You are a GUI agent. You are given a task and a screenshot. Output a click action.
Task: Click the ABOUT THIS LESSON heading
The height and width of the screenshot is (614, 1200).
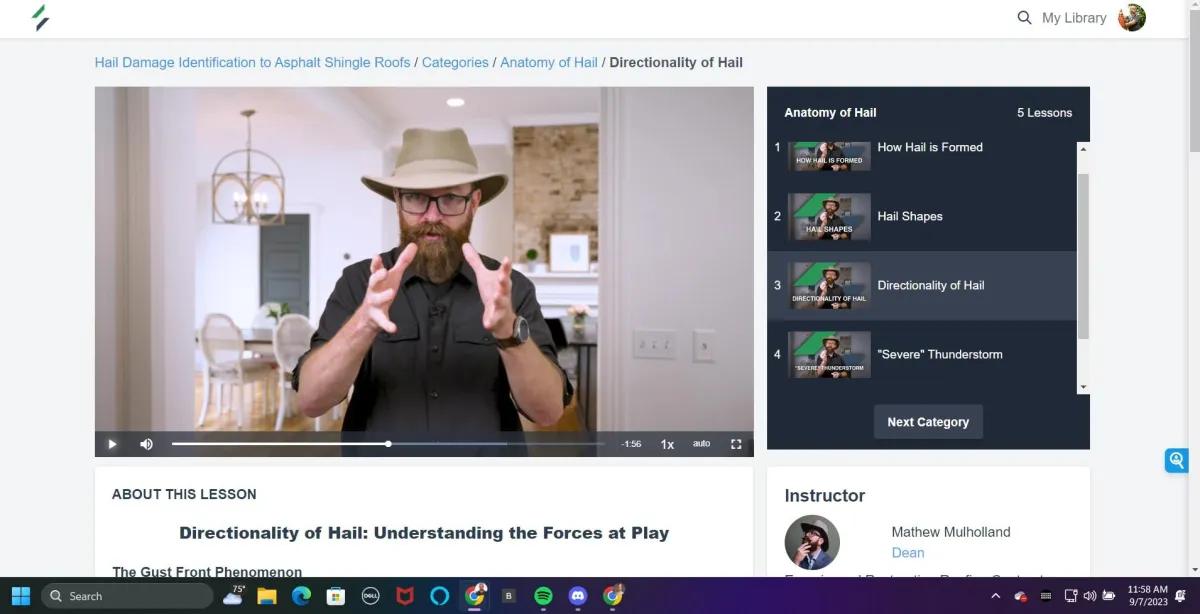coord(184,494)
